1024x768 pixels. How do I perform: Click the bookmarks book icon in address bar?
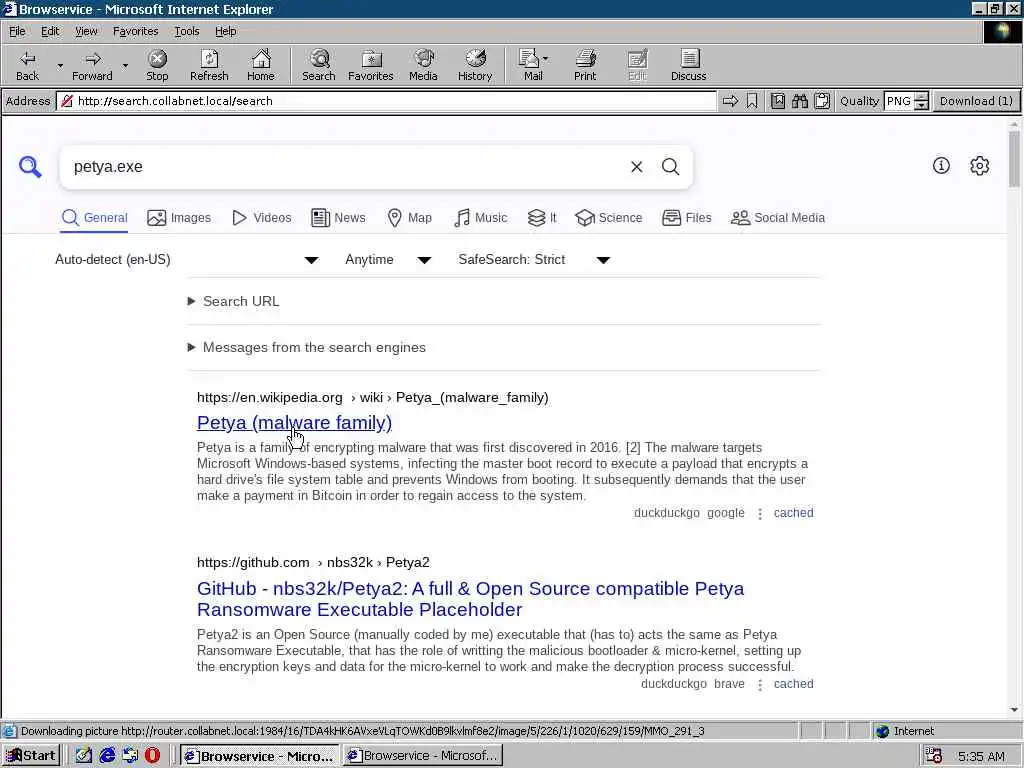click(x=777, y=101)
